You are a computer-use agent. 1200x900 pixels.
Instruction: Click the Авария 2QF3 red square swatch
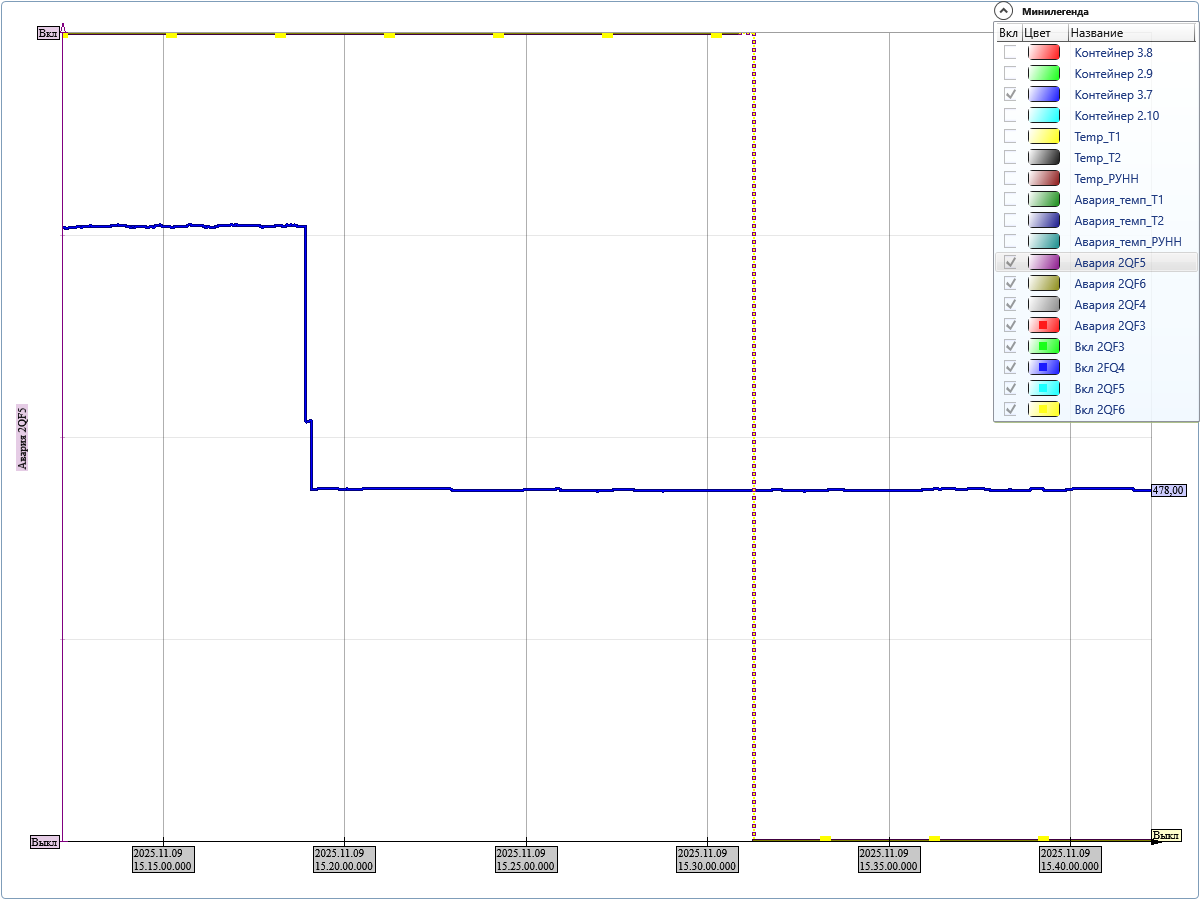1044,325
